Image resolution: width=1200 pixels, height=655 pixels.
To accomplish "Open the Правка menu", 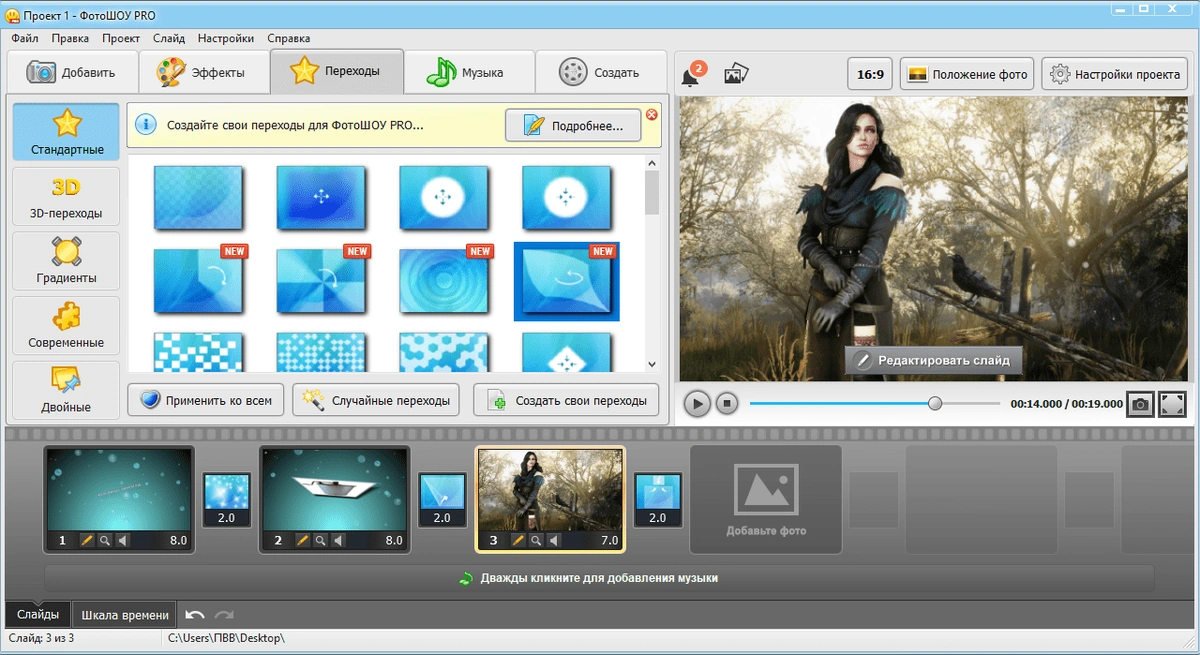I will 70,38.
